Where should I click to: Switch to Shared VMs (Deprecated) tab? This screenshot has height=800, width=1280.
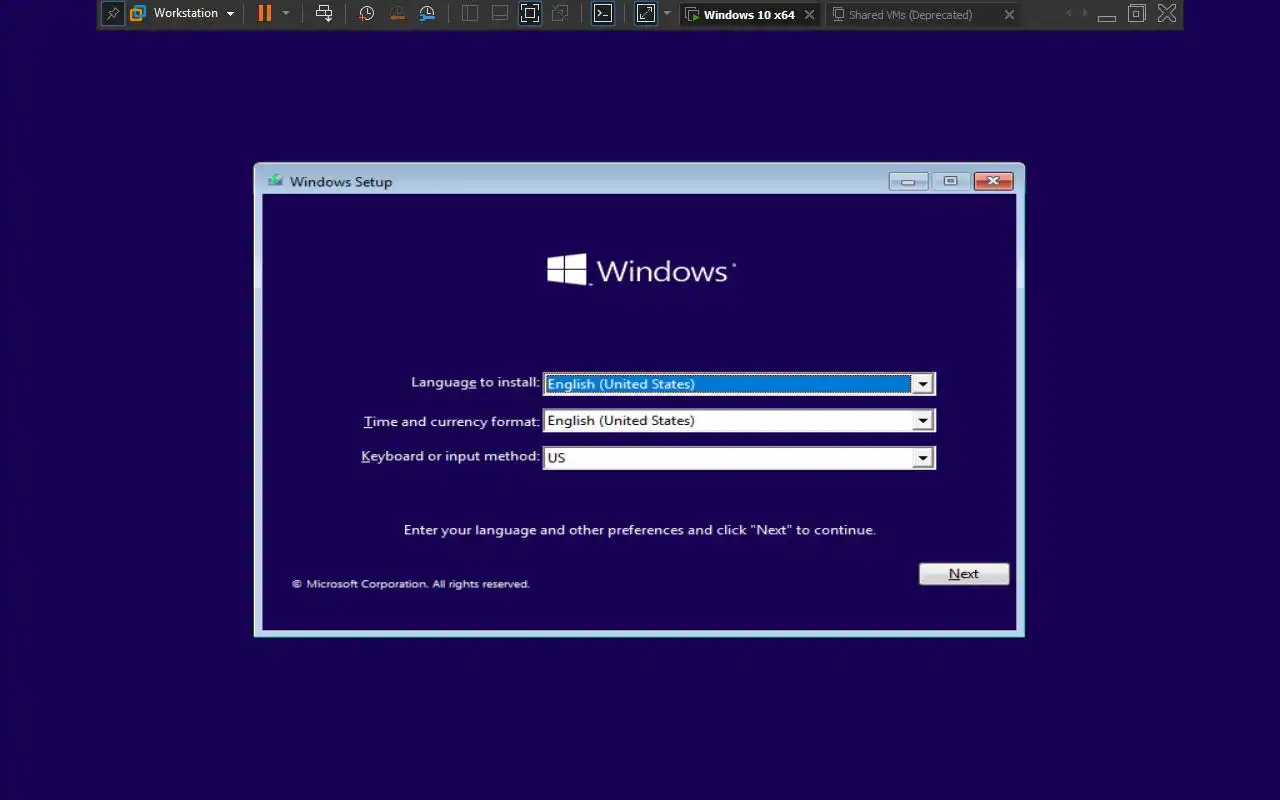pos(910,15)
